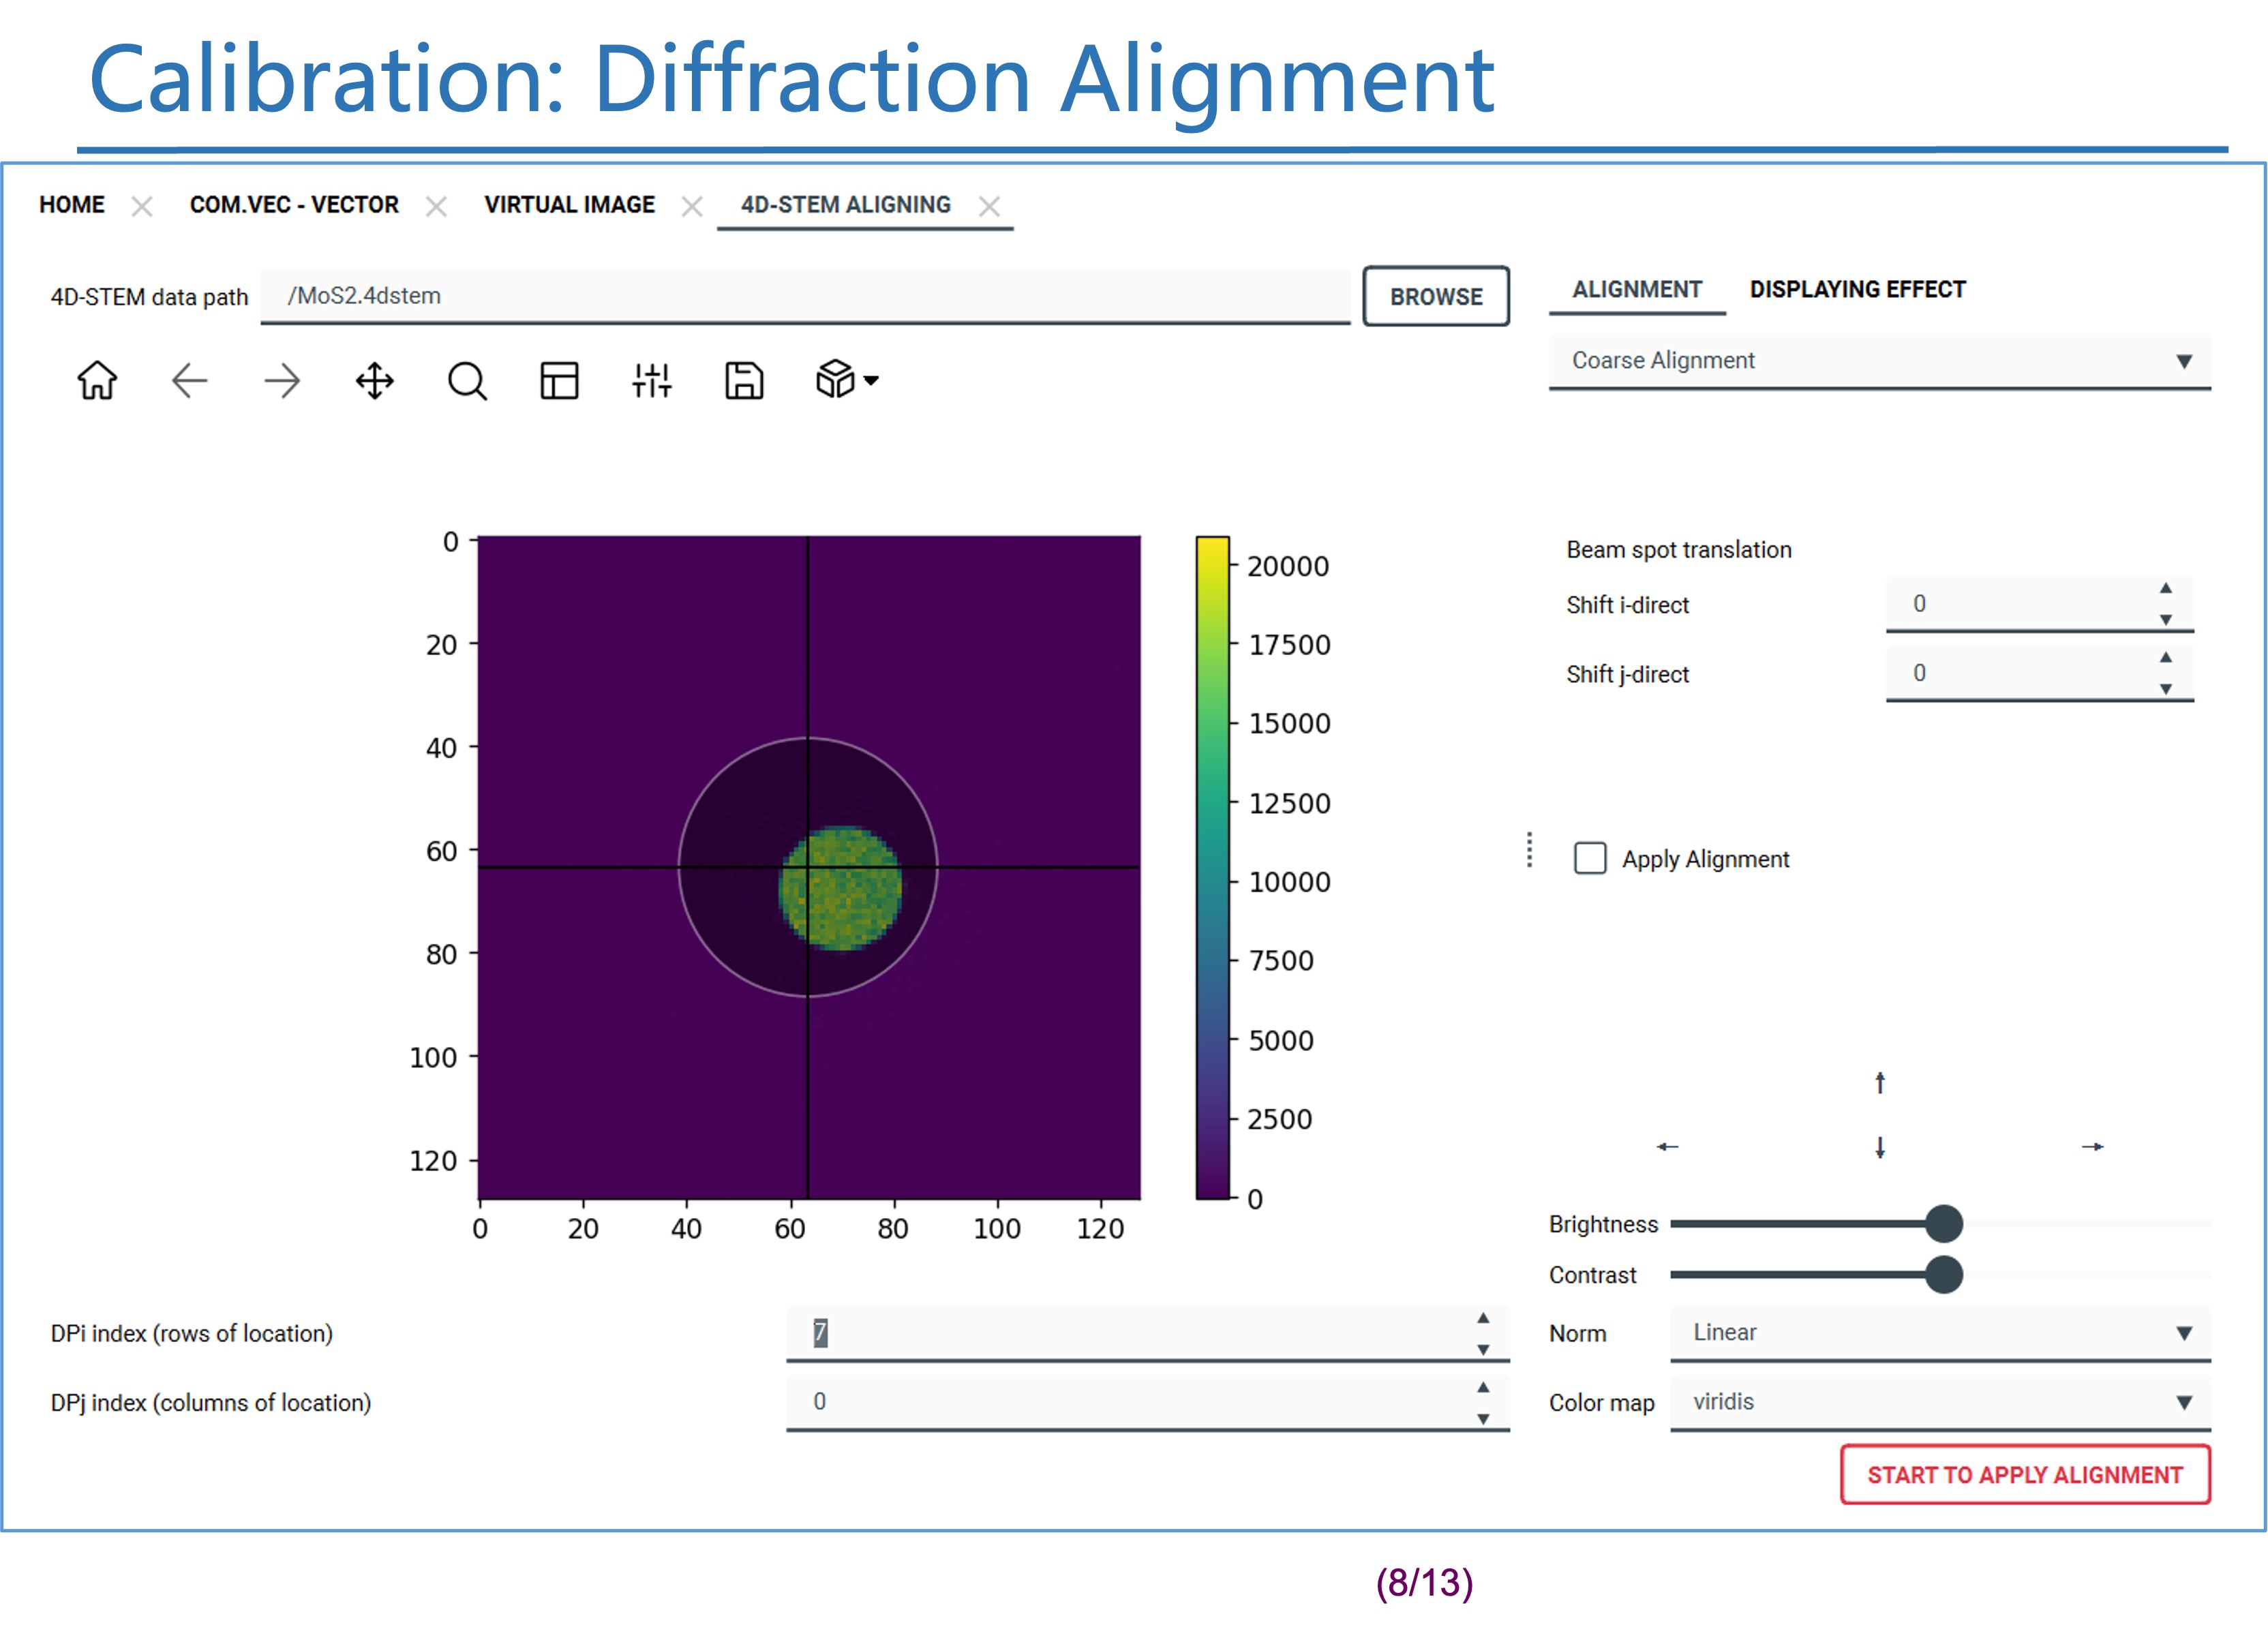The width and height of the screenshot is (2268, 1627).
Task: Select the Zoom magnifier tool
Action: 466,381
